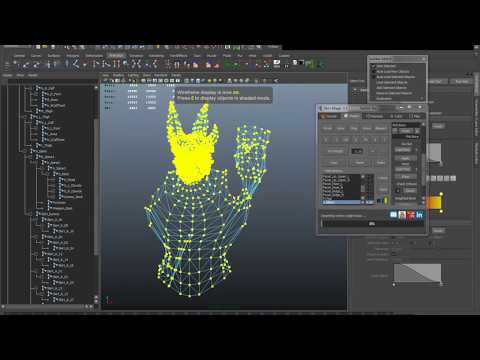This screenshot has height=360, width=480.
Task: Switch to the Curves shelf tab
Action: 36,56
